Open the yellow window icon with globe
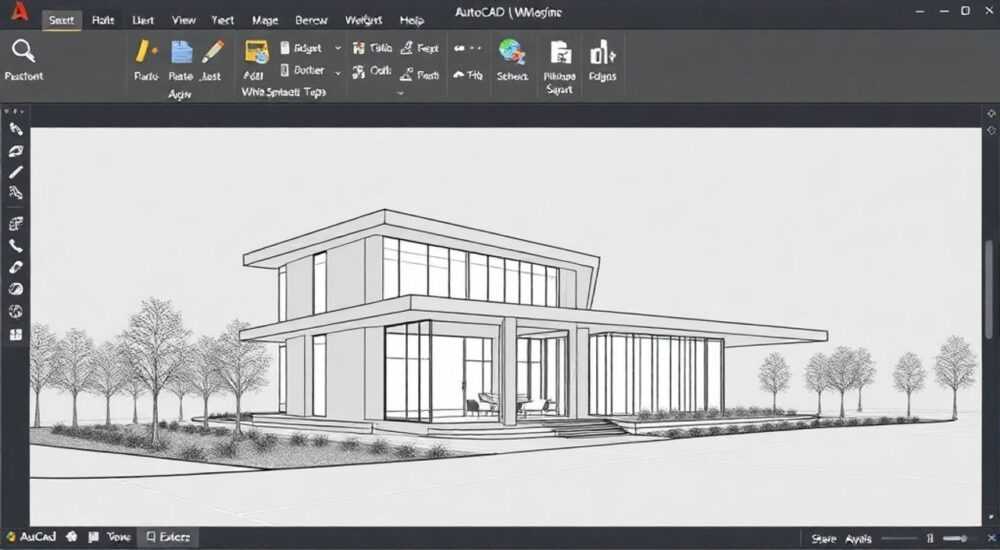1000x550 pixels. [256, 52]
